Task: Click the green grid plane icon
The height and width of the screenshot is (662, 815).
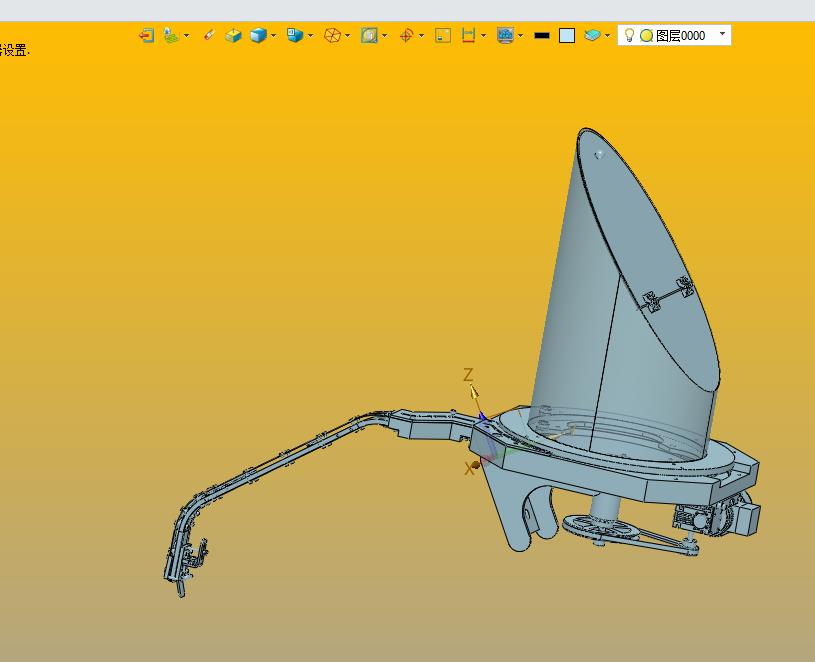Action: tap(171, 35)
